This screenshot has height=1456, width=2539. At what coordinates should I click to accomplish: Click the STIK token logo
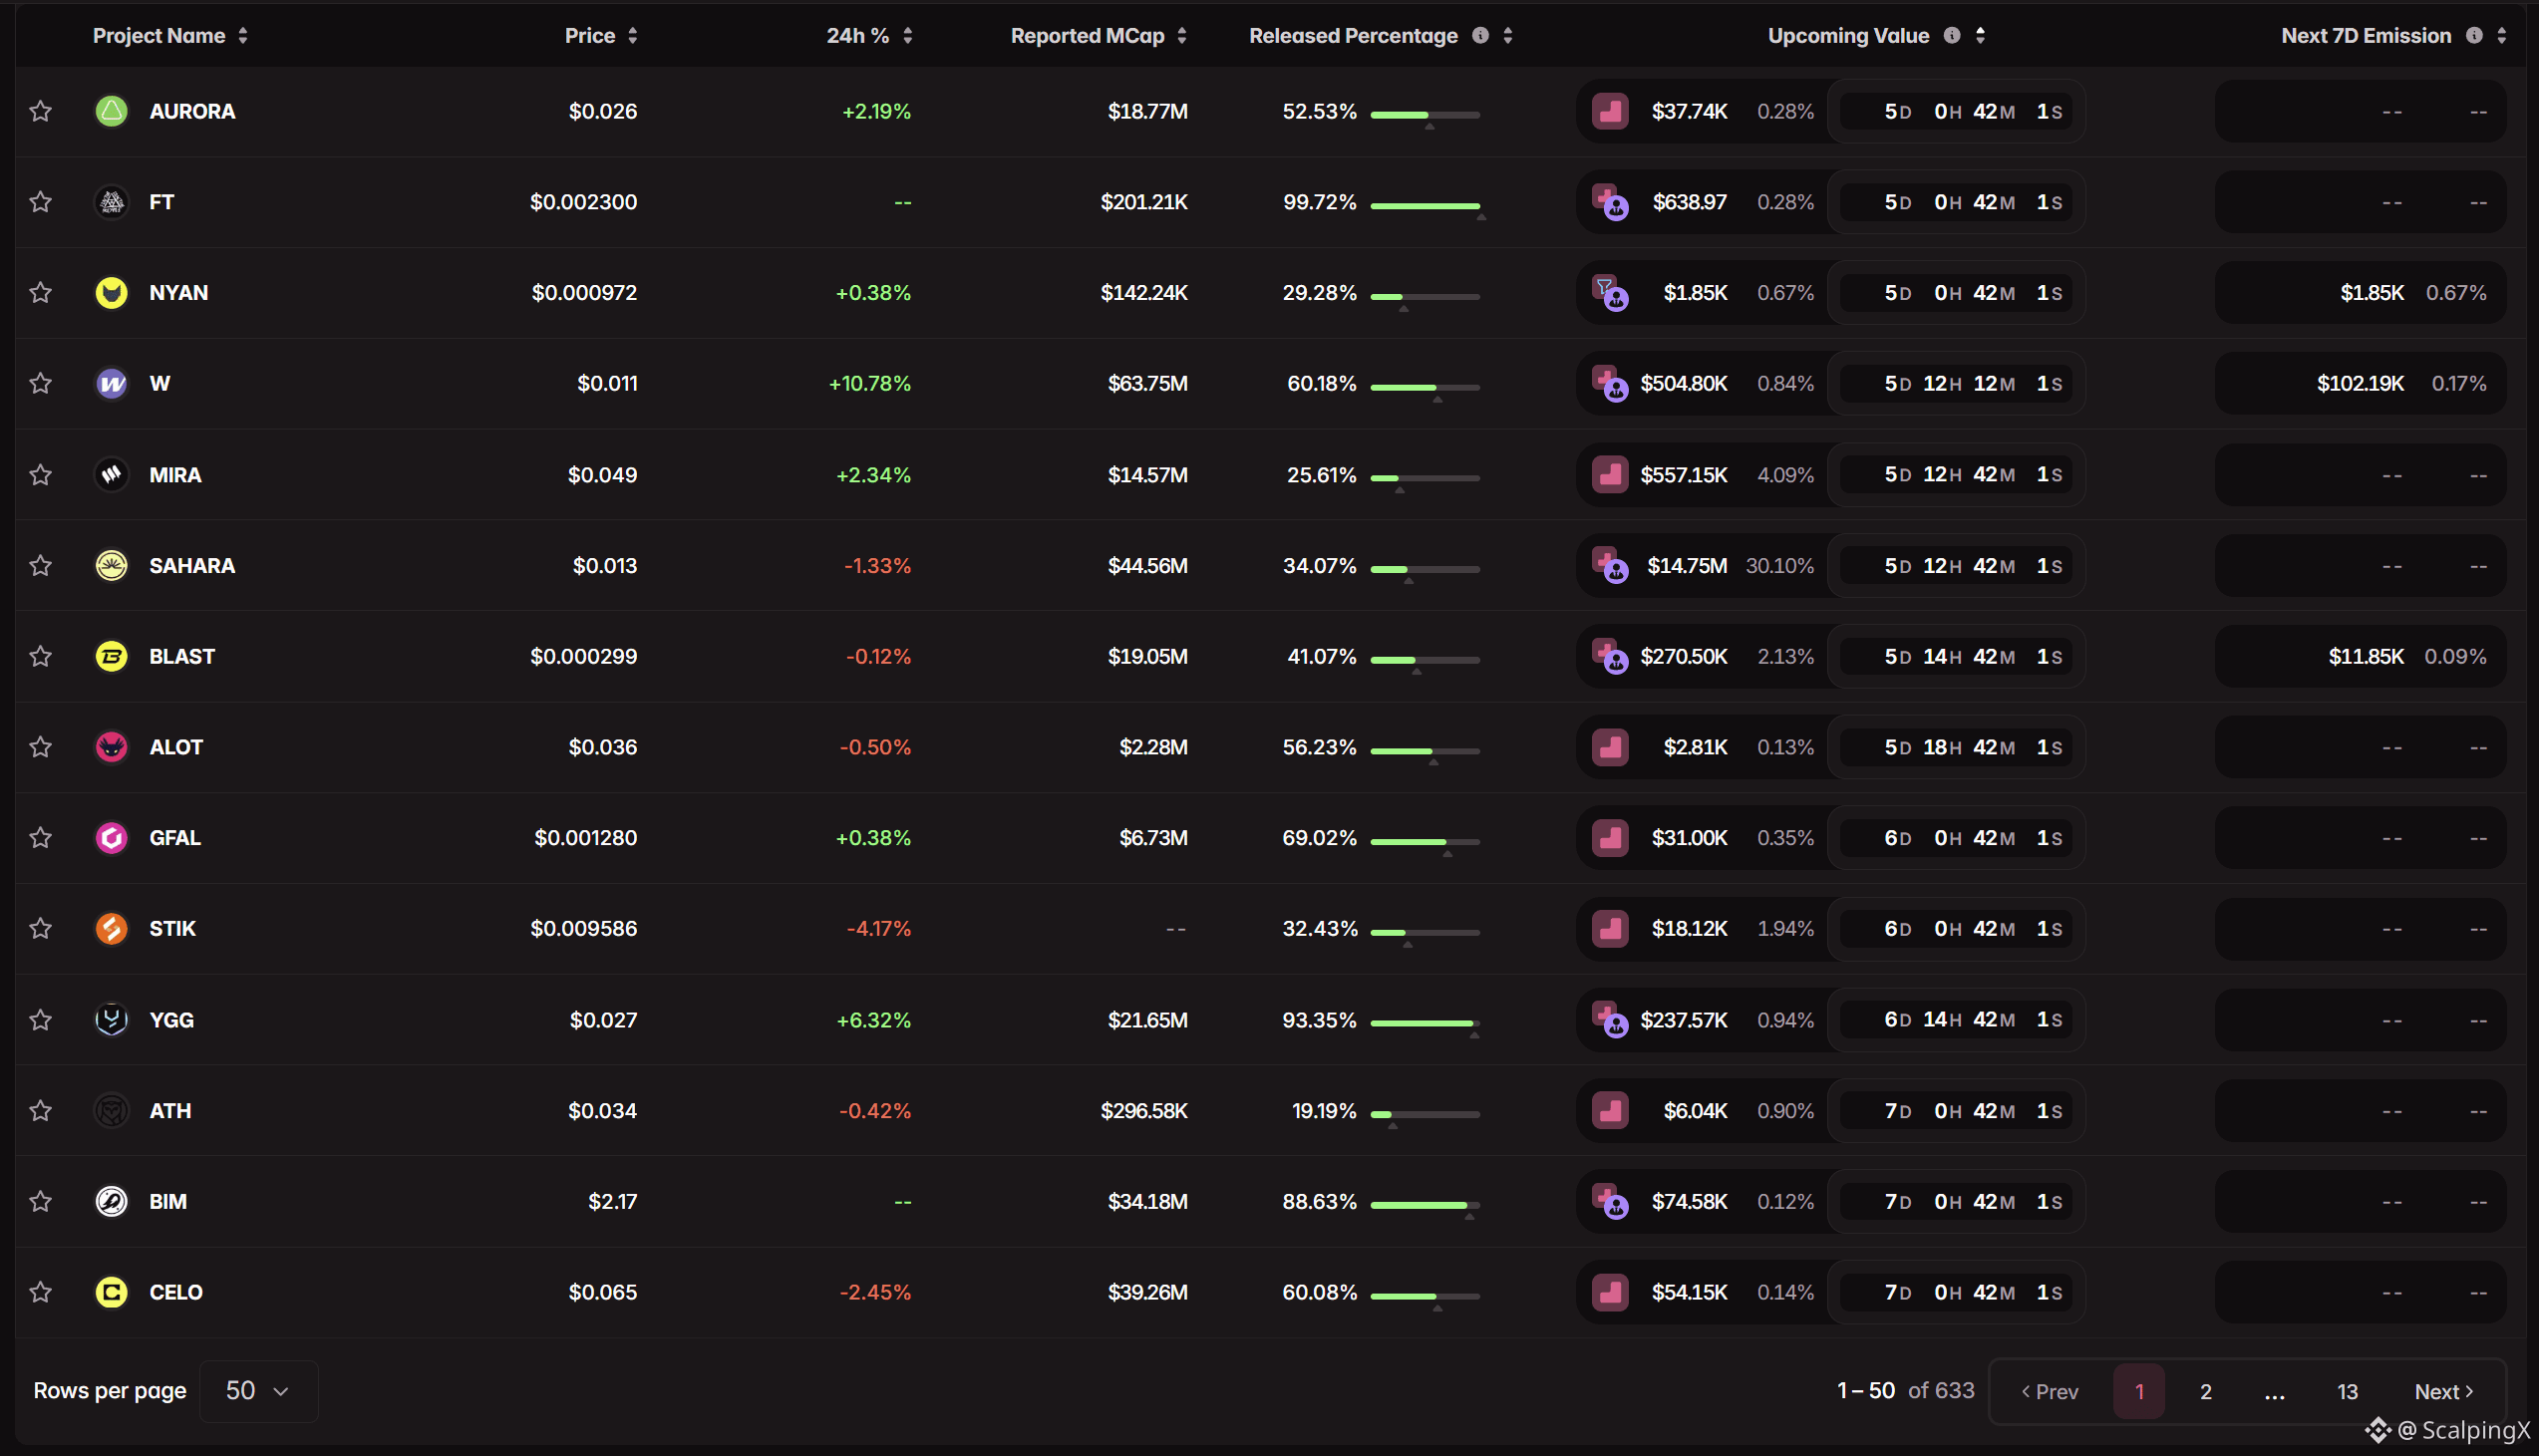111,928
